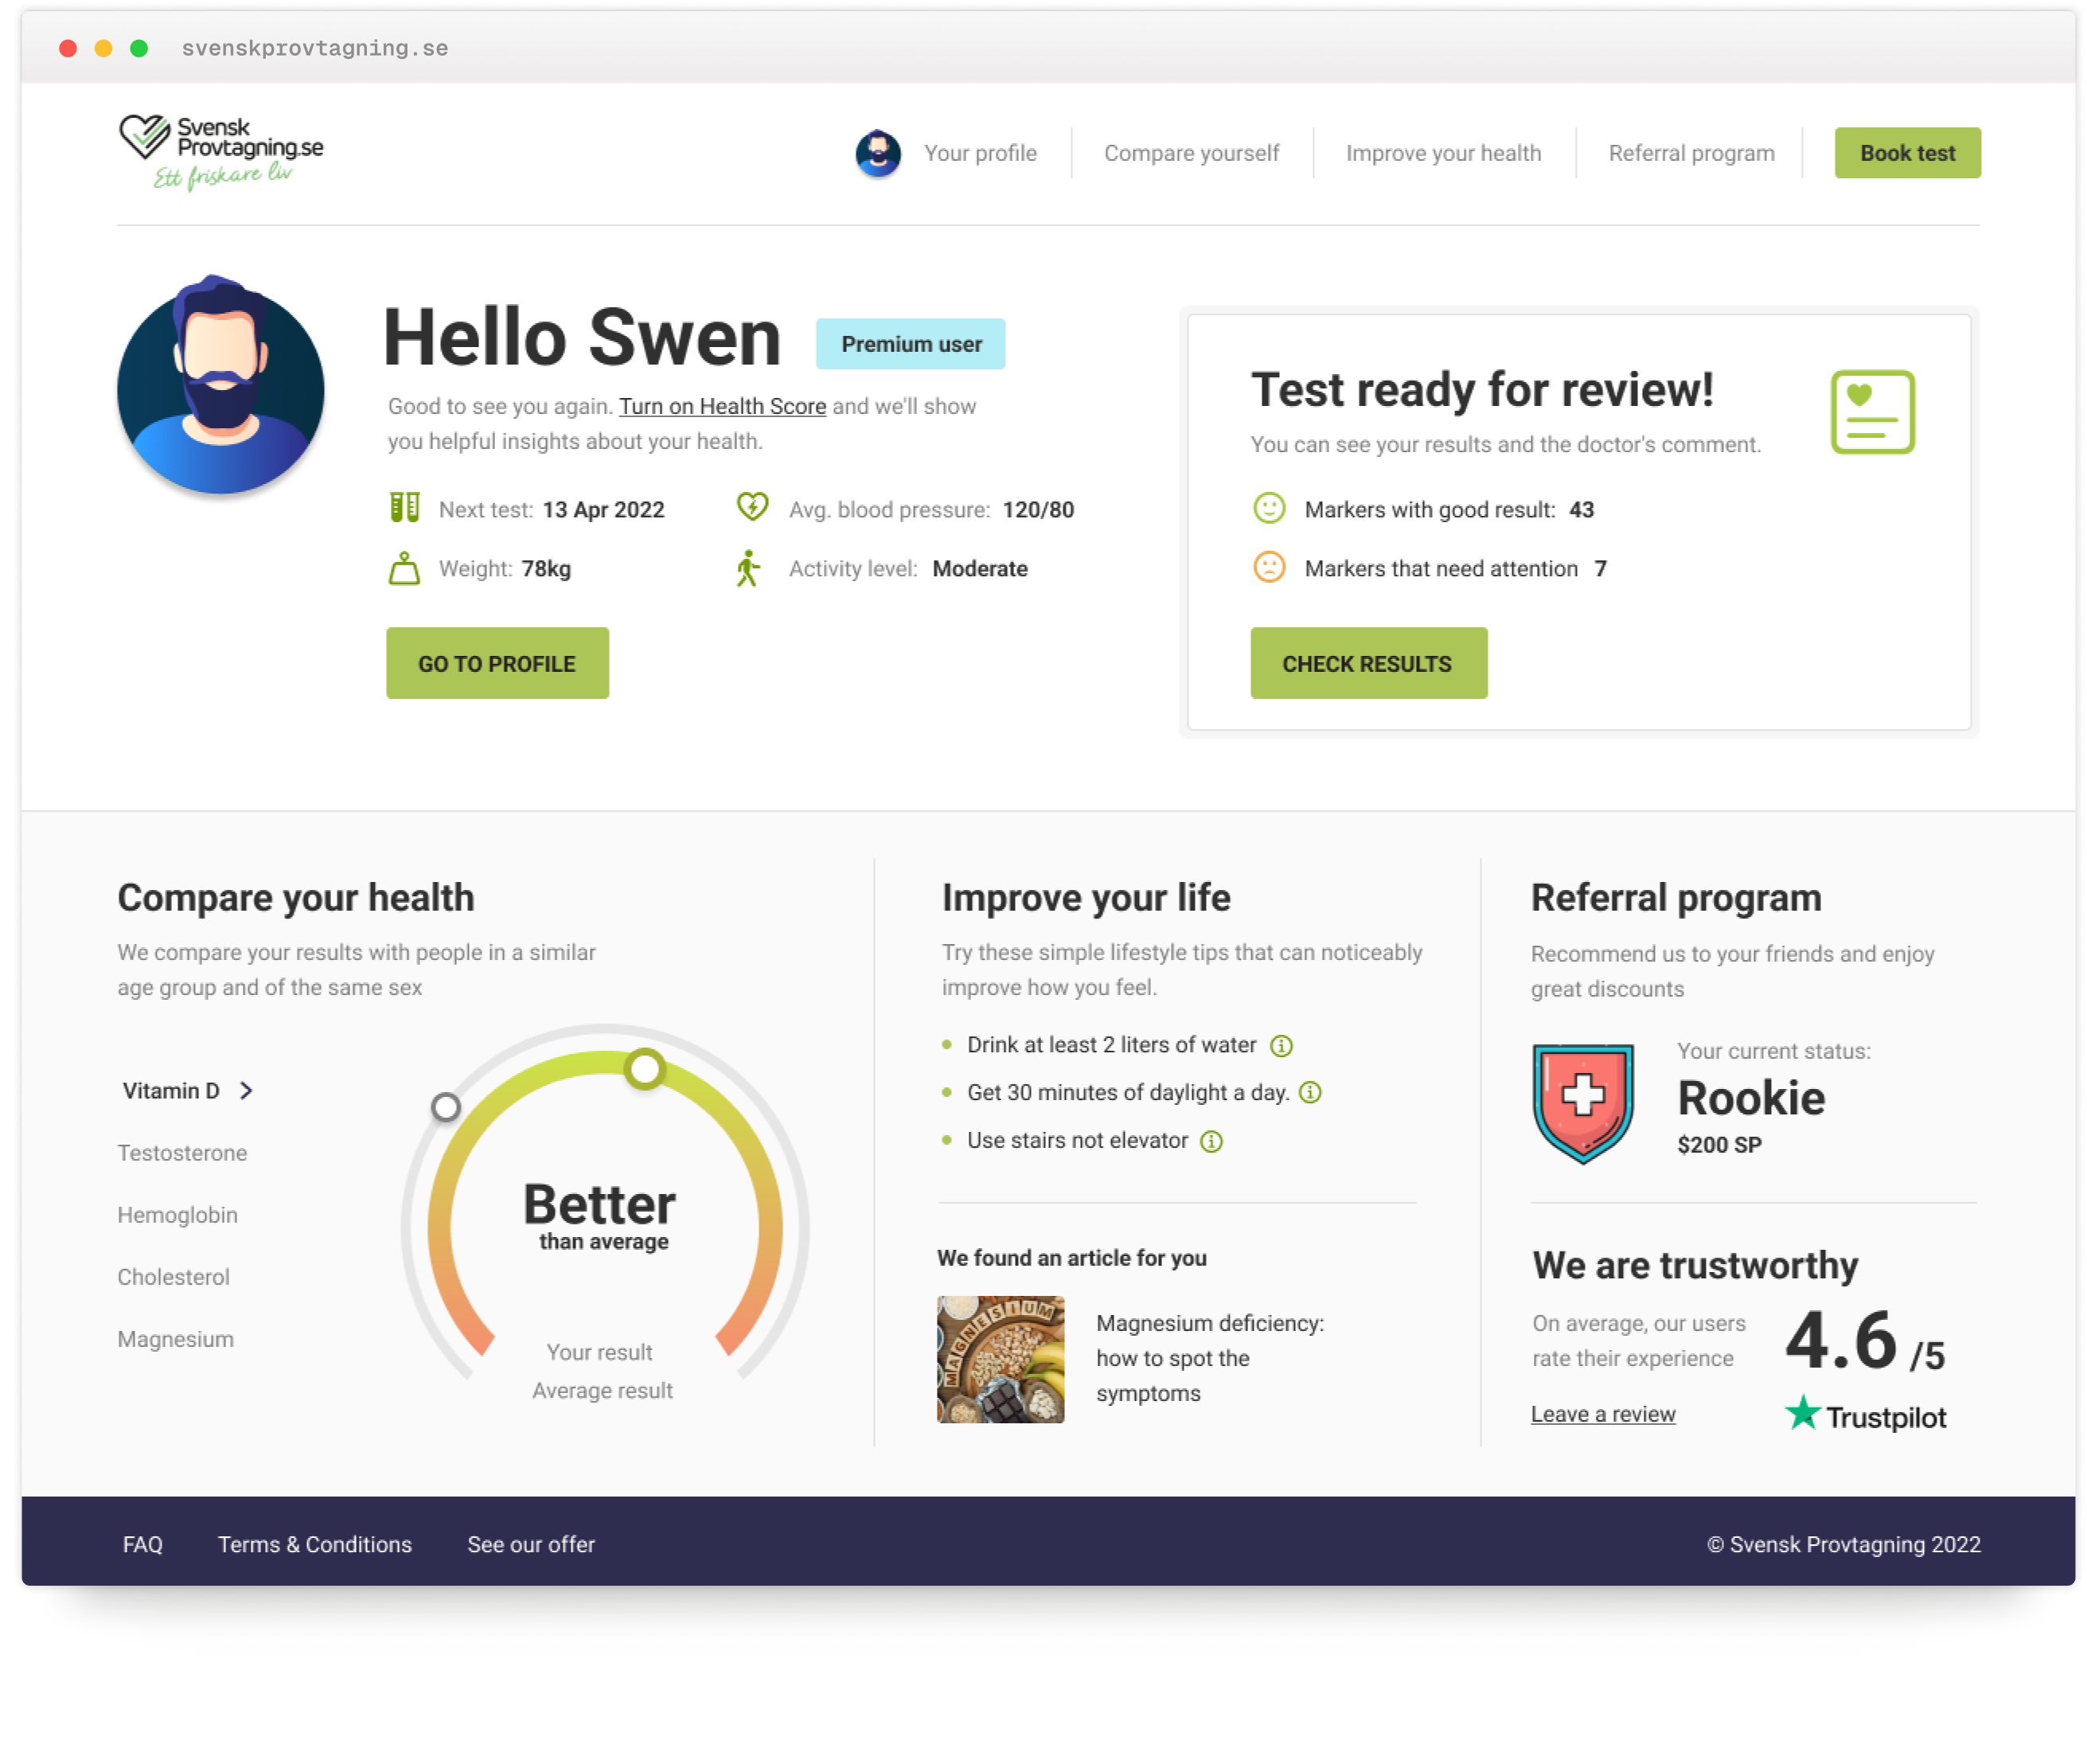The height and width of the screenshot is (1764, 2087).
Task: Select Magnesium in the compare list
Action: tap(175, 1339)
